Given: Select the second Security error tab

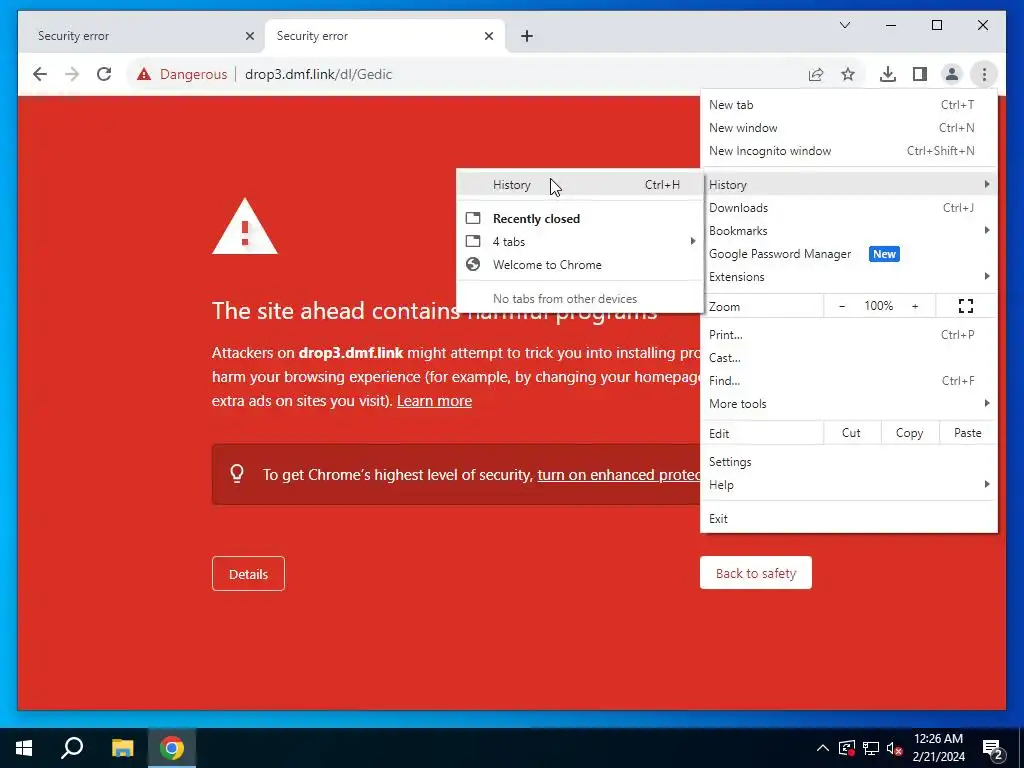Looking at the screenshot, I should click(x=384, y=36).
